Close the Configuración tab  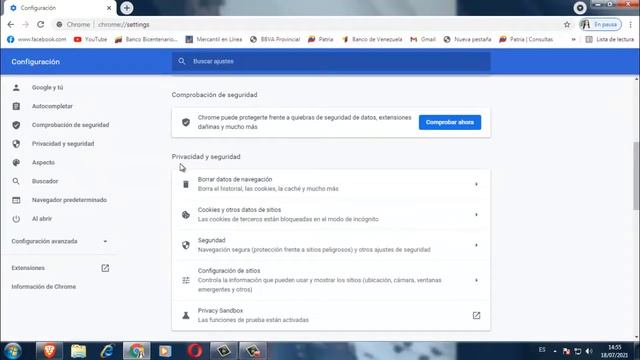point(109,8)
